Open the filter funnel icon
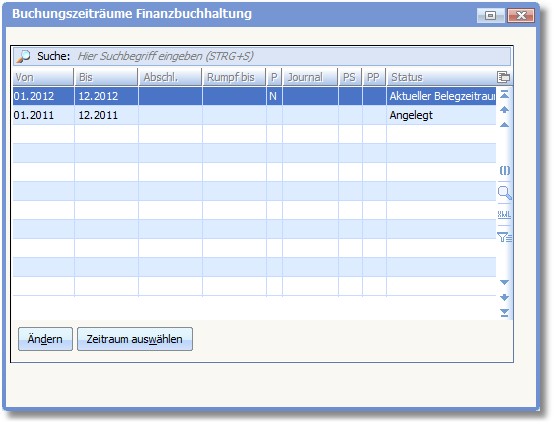This screenshot has height=425, width=554. (x=505, y=237)
